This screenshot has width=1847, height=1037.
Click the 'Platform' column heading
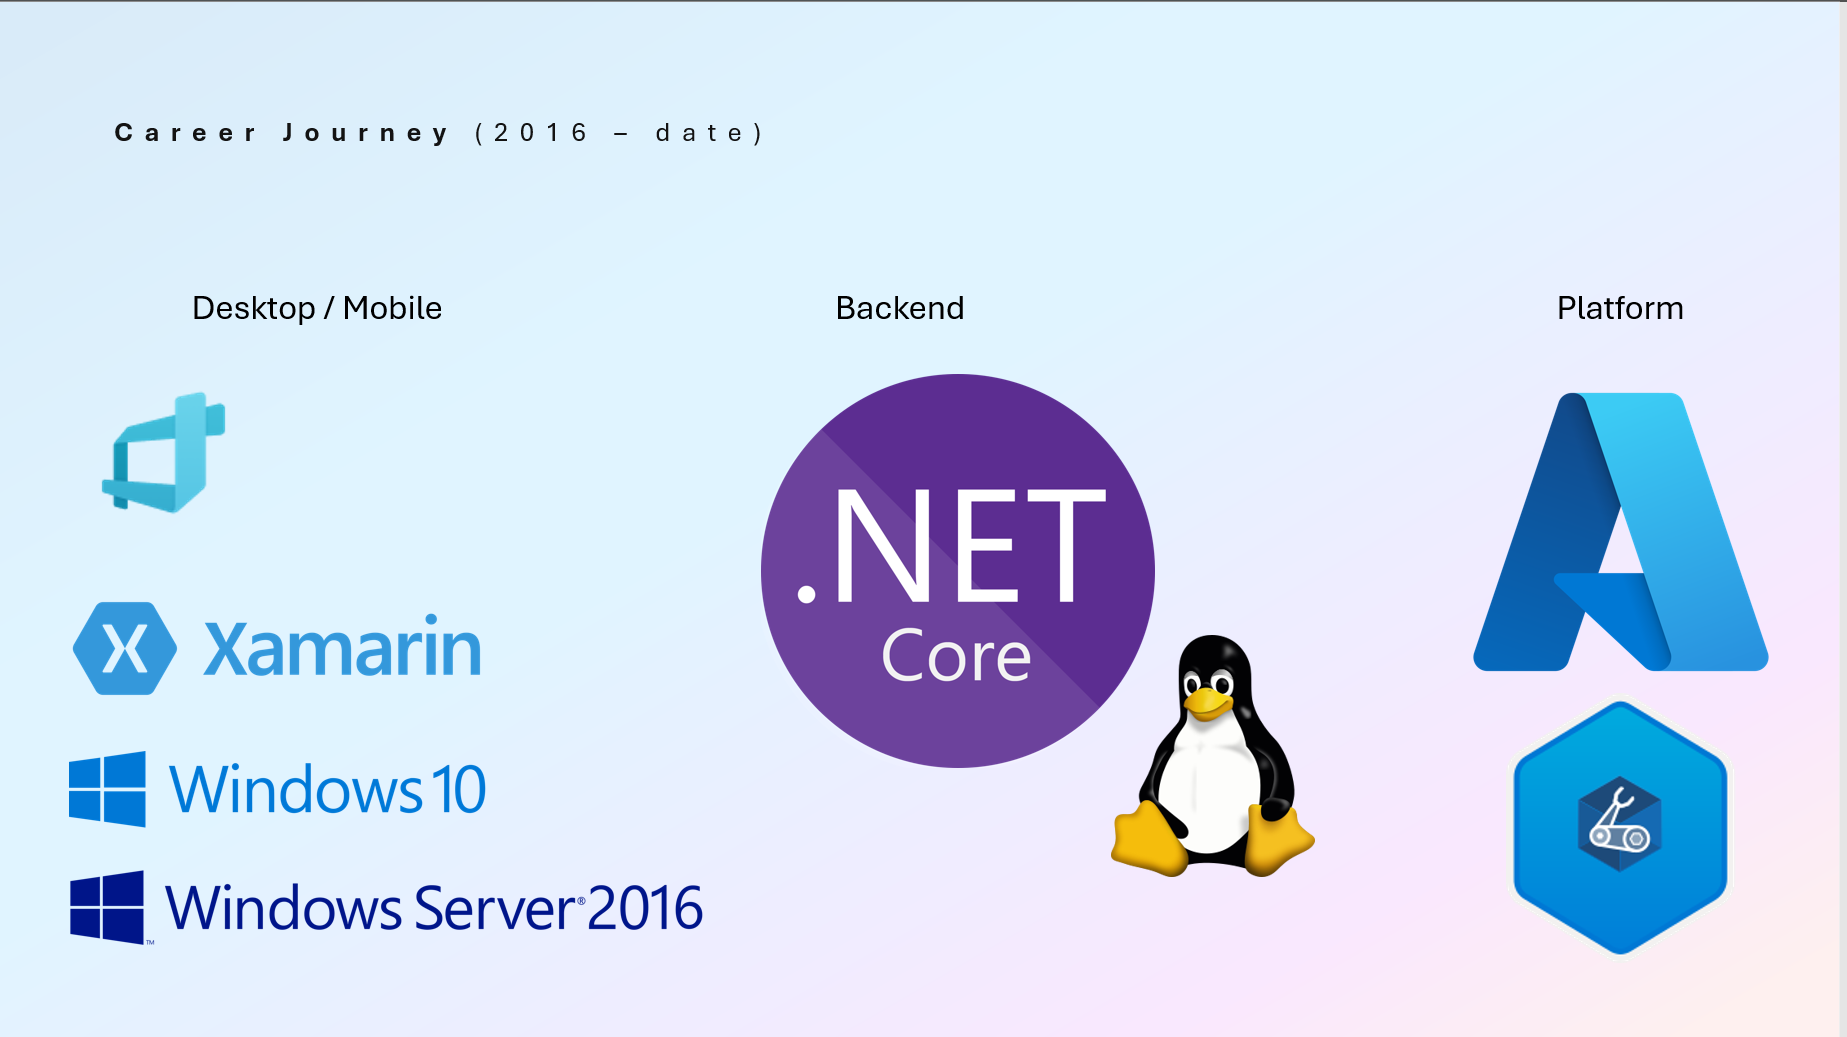click(1619, 308)
